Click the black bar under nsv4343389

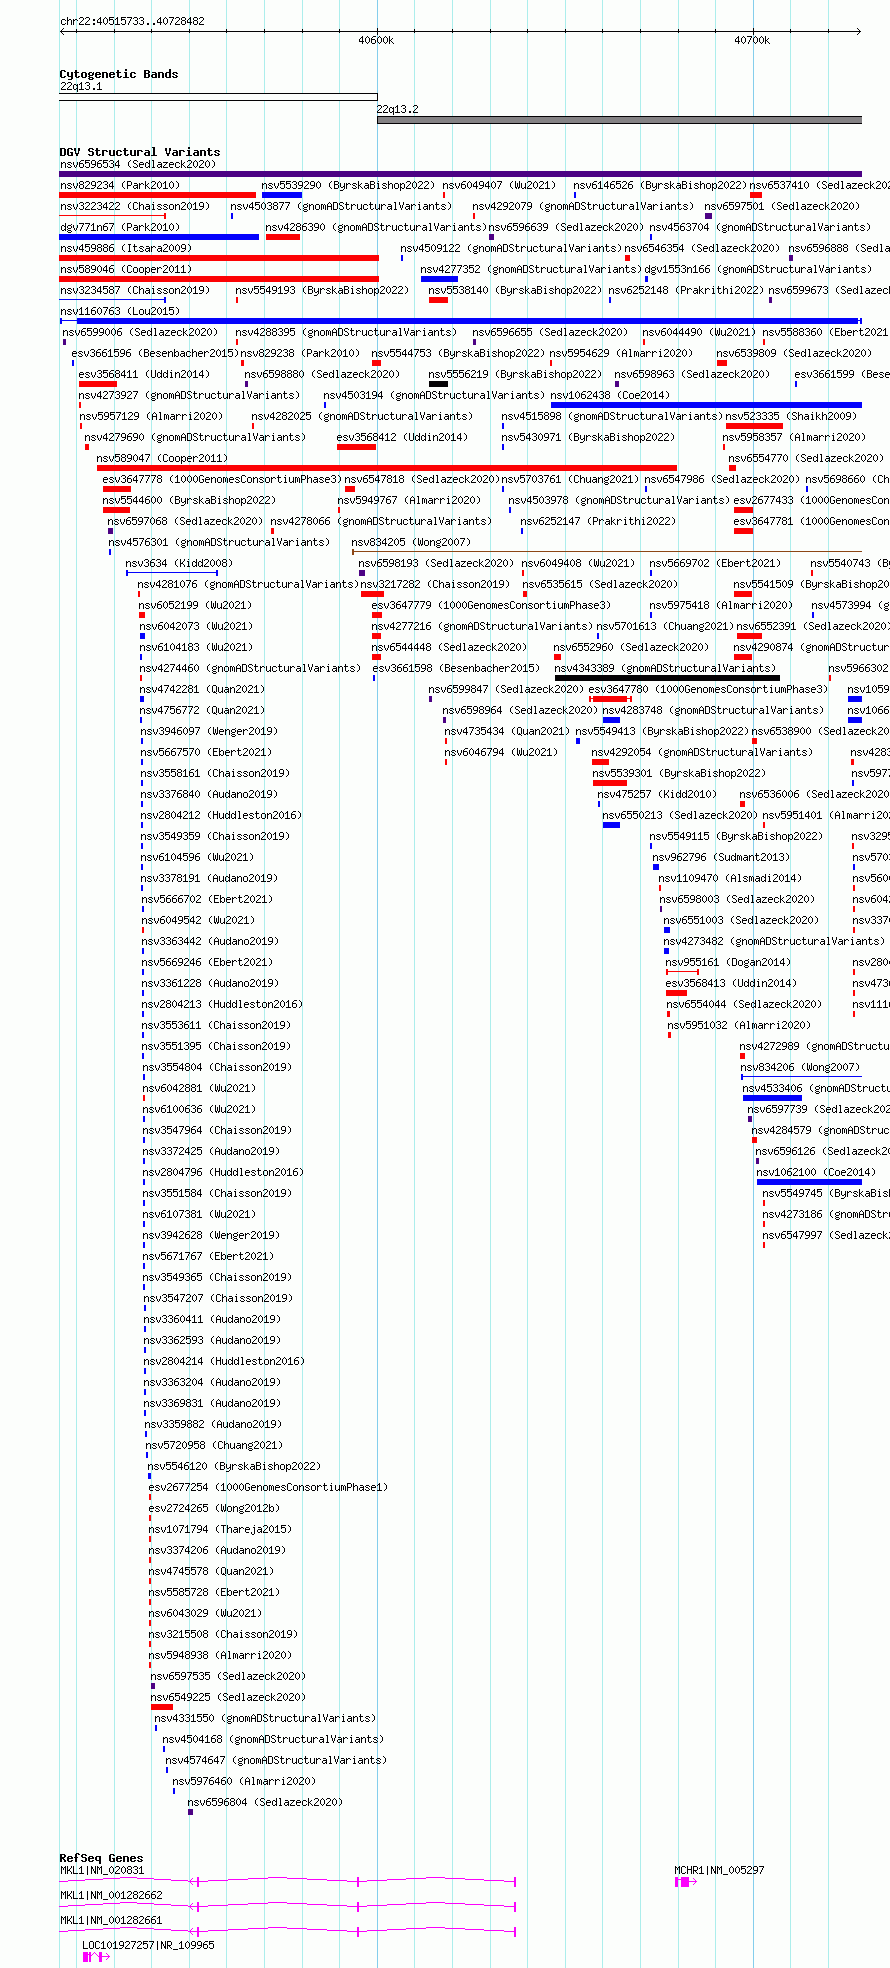(x=667, y=678)
